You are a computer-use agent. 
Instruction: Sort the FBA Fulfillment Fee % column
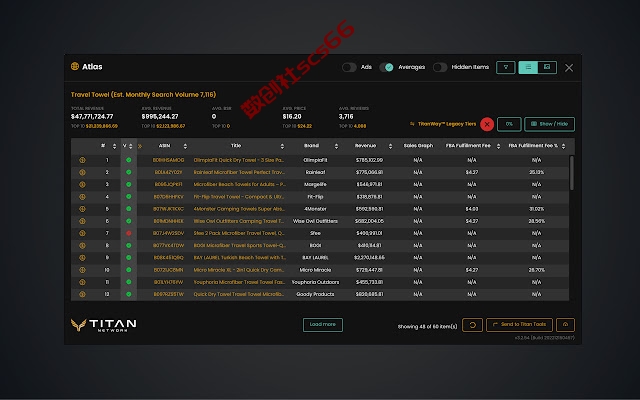point(564,146)
